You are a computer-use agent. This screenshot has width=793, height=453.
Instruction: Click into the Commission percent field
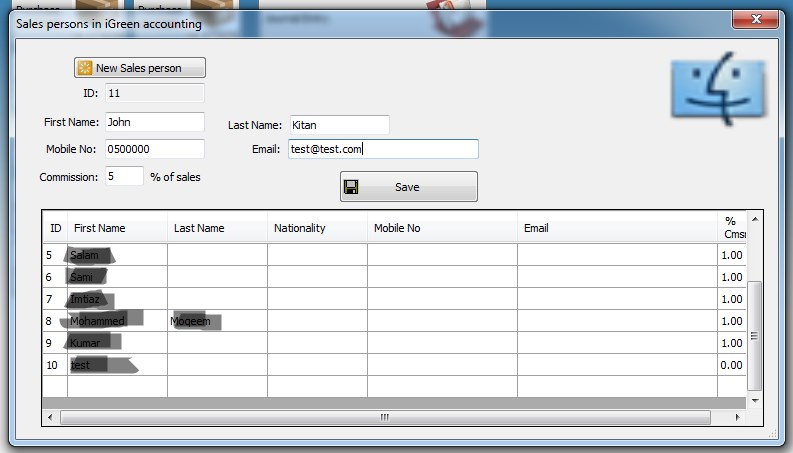point(124,176)
